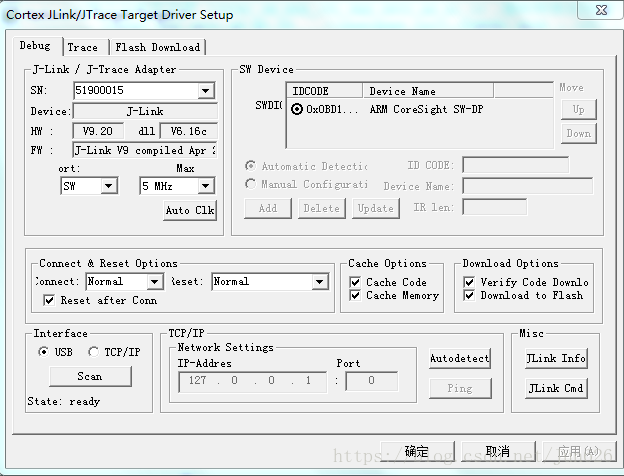This screenshot has height=476, width=624.
Task: Cancel with the 取消 button
Action: pyautogui.click(x=498, y=451)
